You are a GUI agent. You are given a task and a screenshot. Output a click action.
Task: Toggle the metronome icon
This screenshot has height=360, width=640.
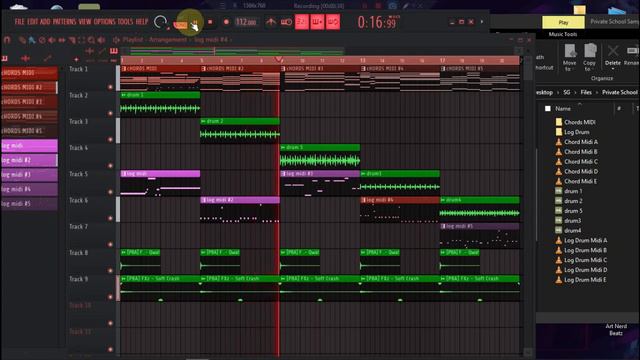[271, 22]
